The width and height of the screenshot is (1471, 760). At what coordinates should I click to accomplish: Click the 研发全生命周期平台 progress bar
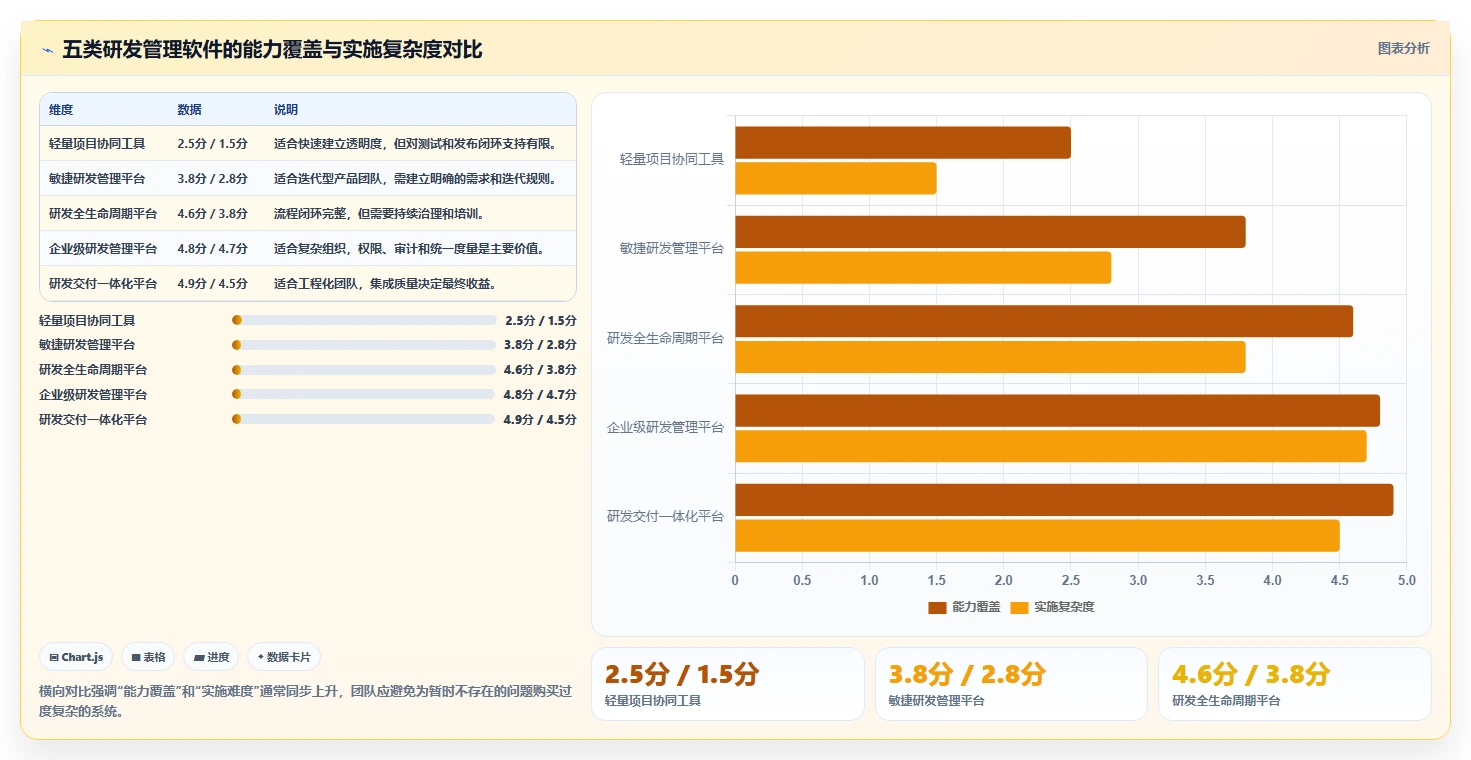pos(364,370)
